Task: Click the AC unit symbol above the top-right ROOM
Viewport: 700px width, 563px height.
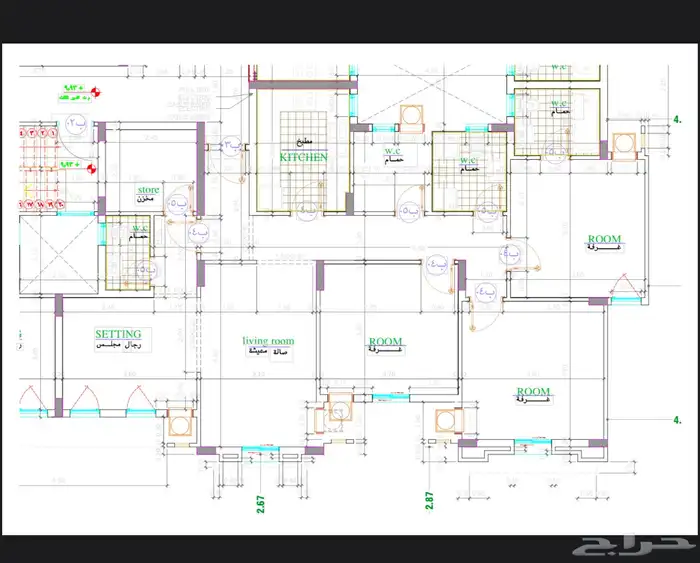Action: (x=624, y=141)
